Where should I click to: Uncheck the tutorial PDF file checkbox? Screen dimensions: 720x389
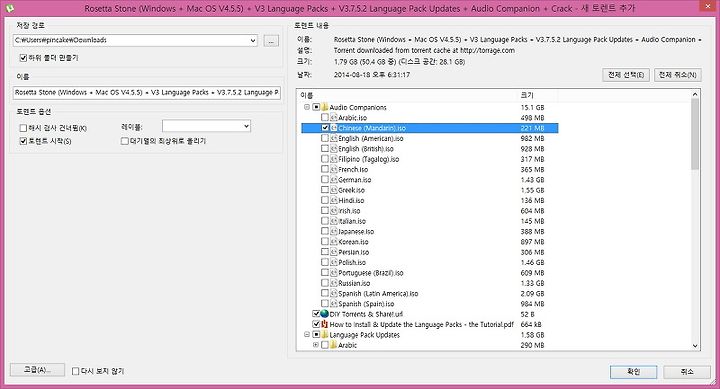pos(316,324)
